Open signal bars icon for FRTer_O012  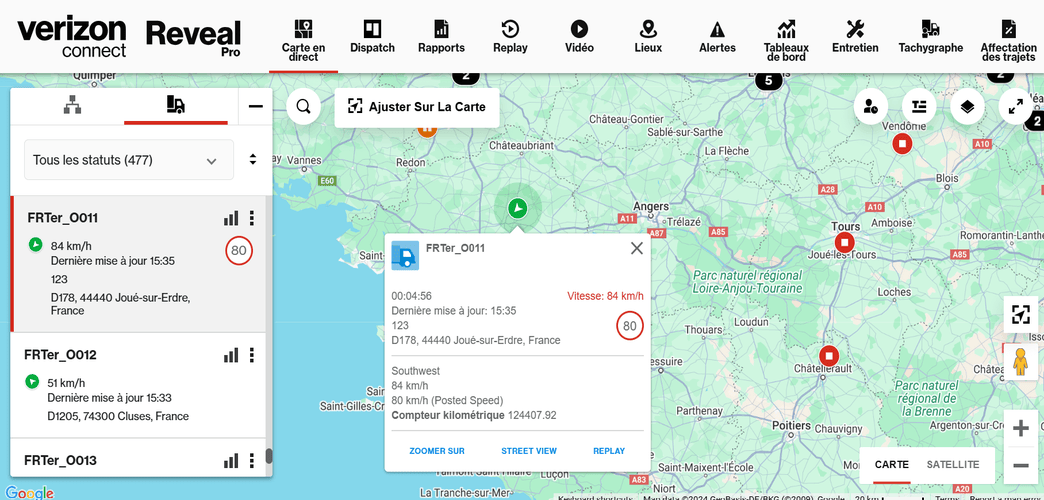coord(230,356)
